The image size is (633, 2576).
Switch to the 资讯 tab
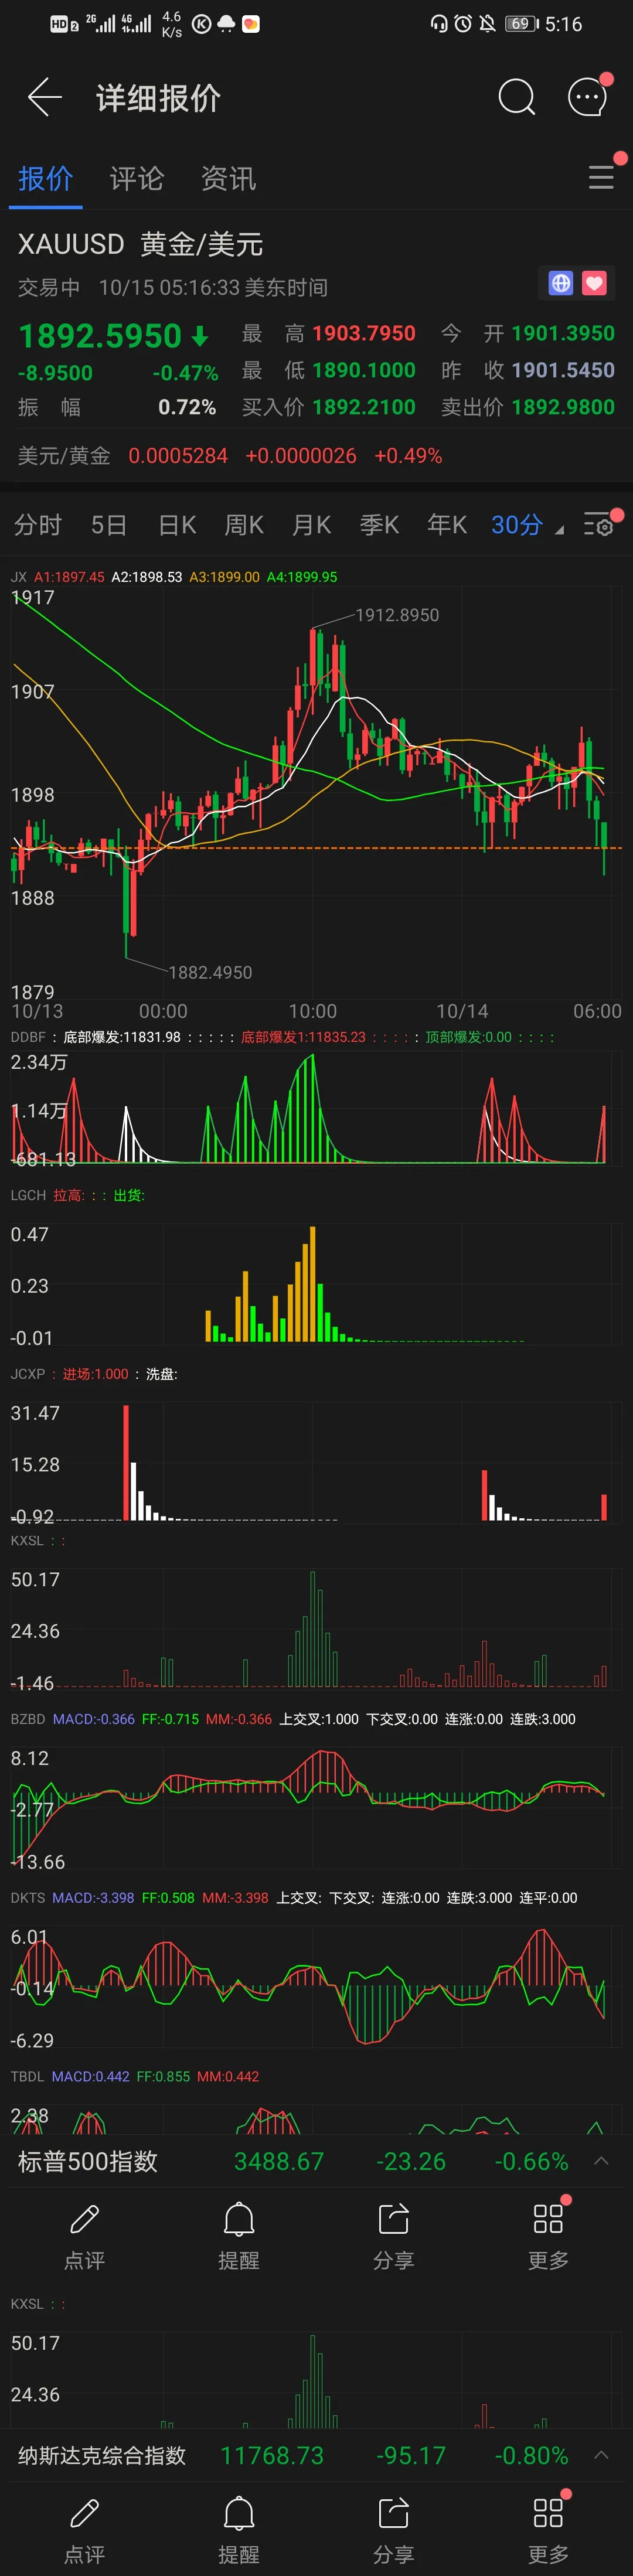pyautogui.click(x=228, y=178)
